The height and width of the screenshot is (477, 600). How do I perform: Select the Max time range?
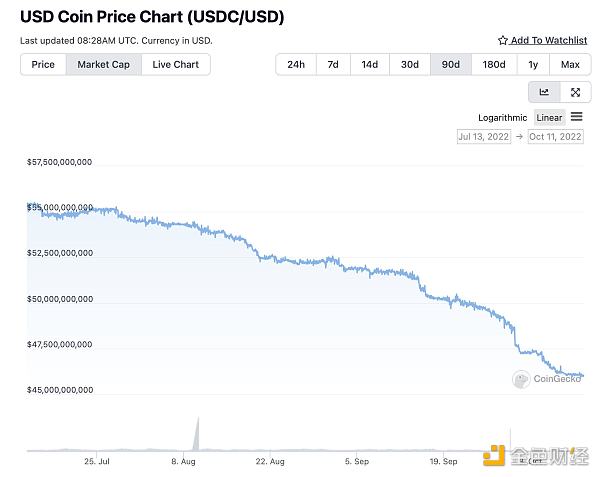[570, 64]
